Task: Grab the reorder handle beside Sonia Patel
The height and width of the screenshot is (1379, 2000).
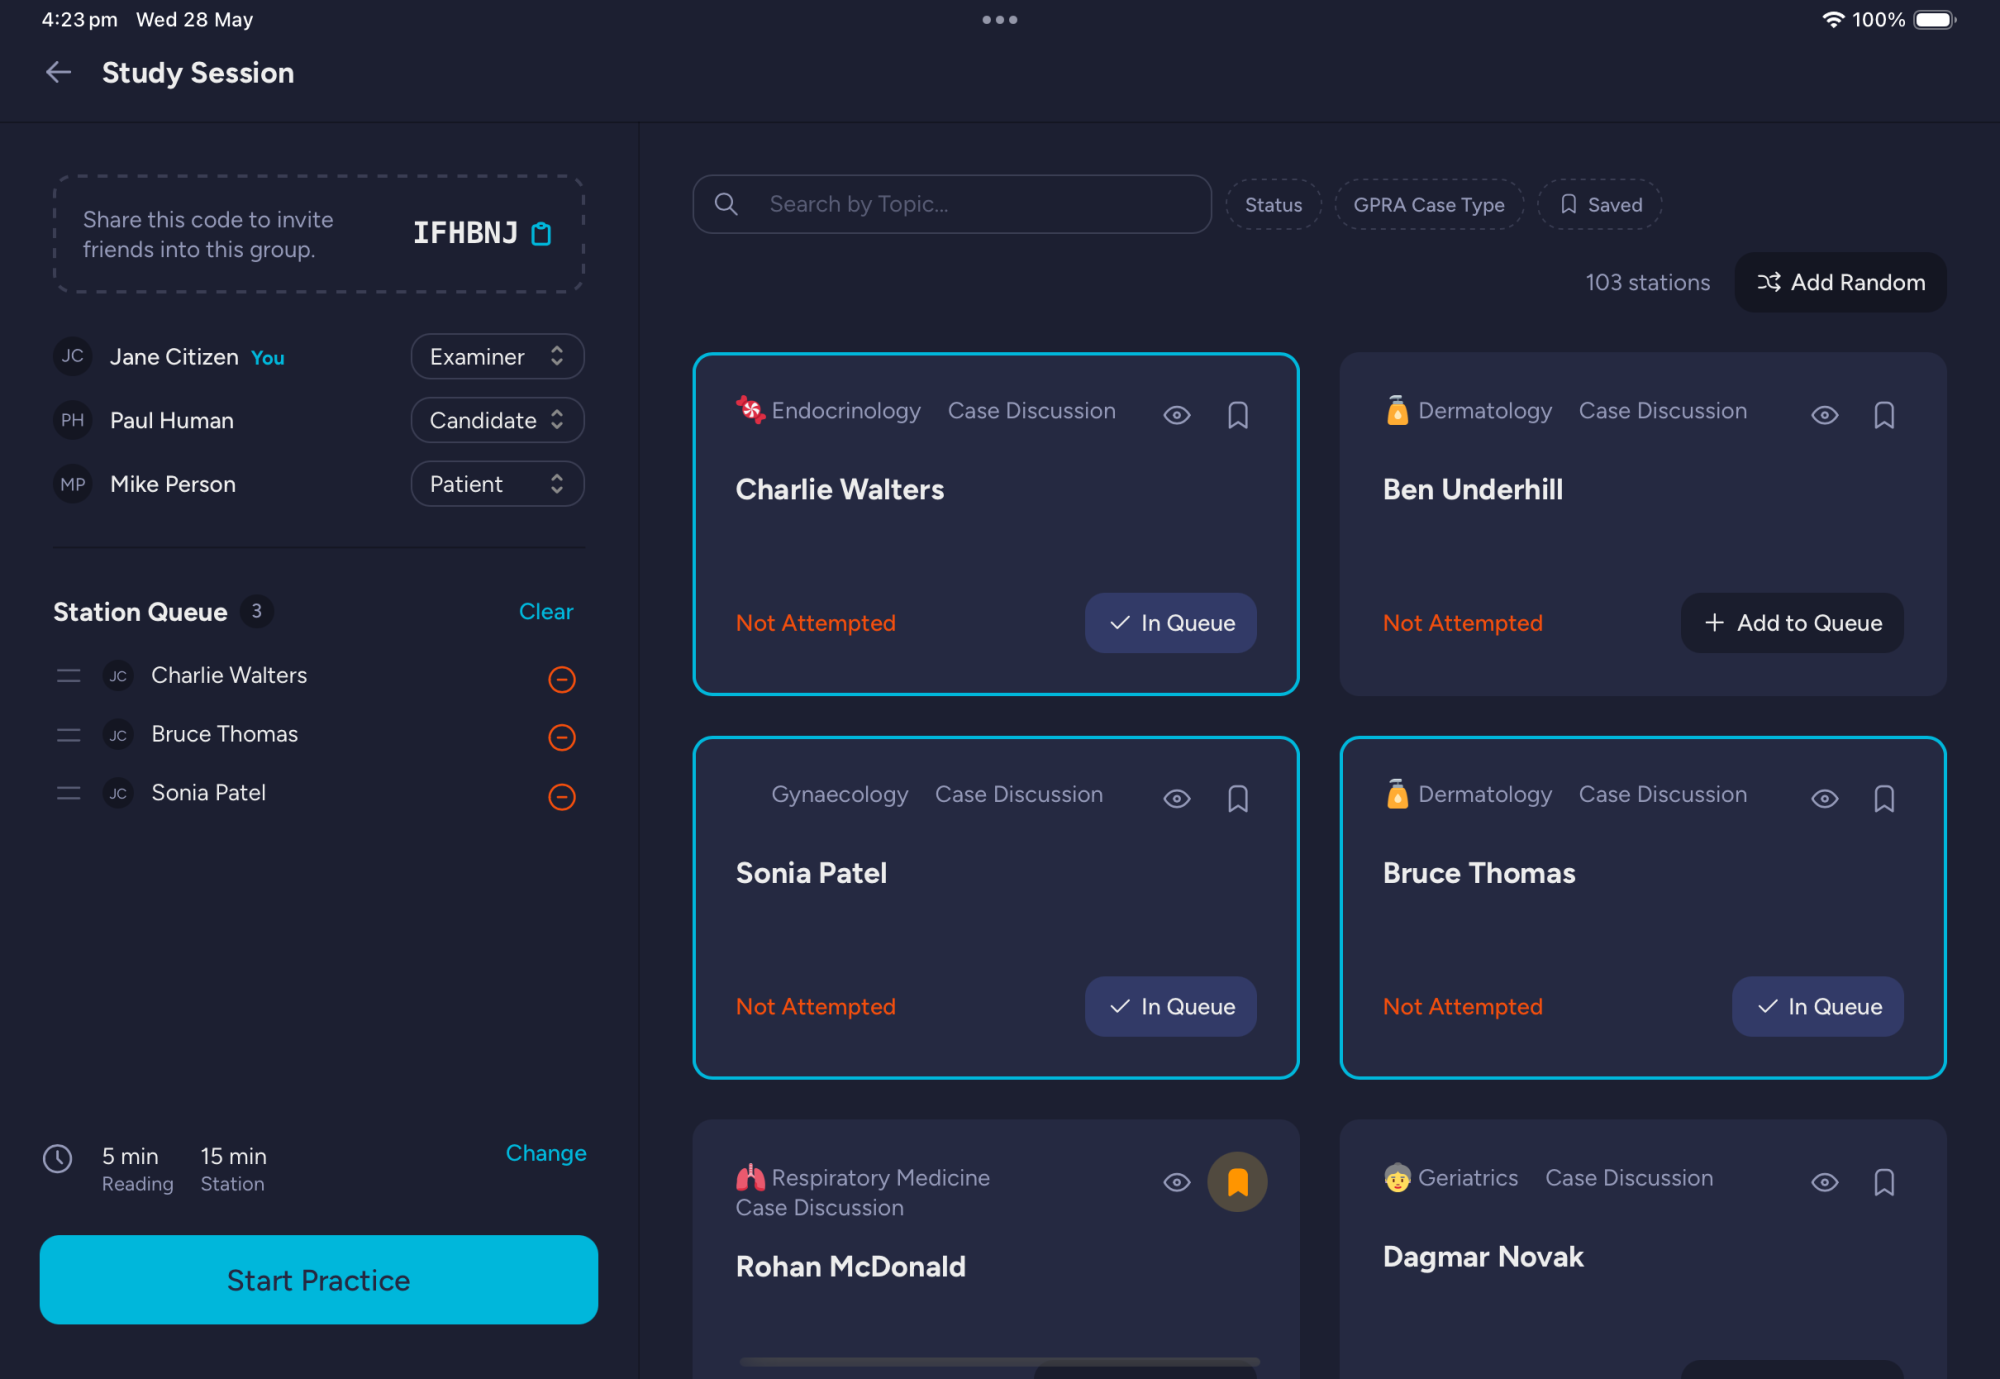Action: 69,793
